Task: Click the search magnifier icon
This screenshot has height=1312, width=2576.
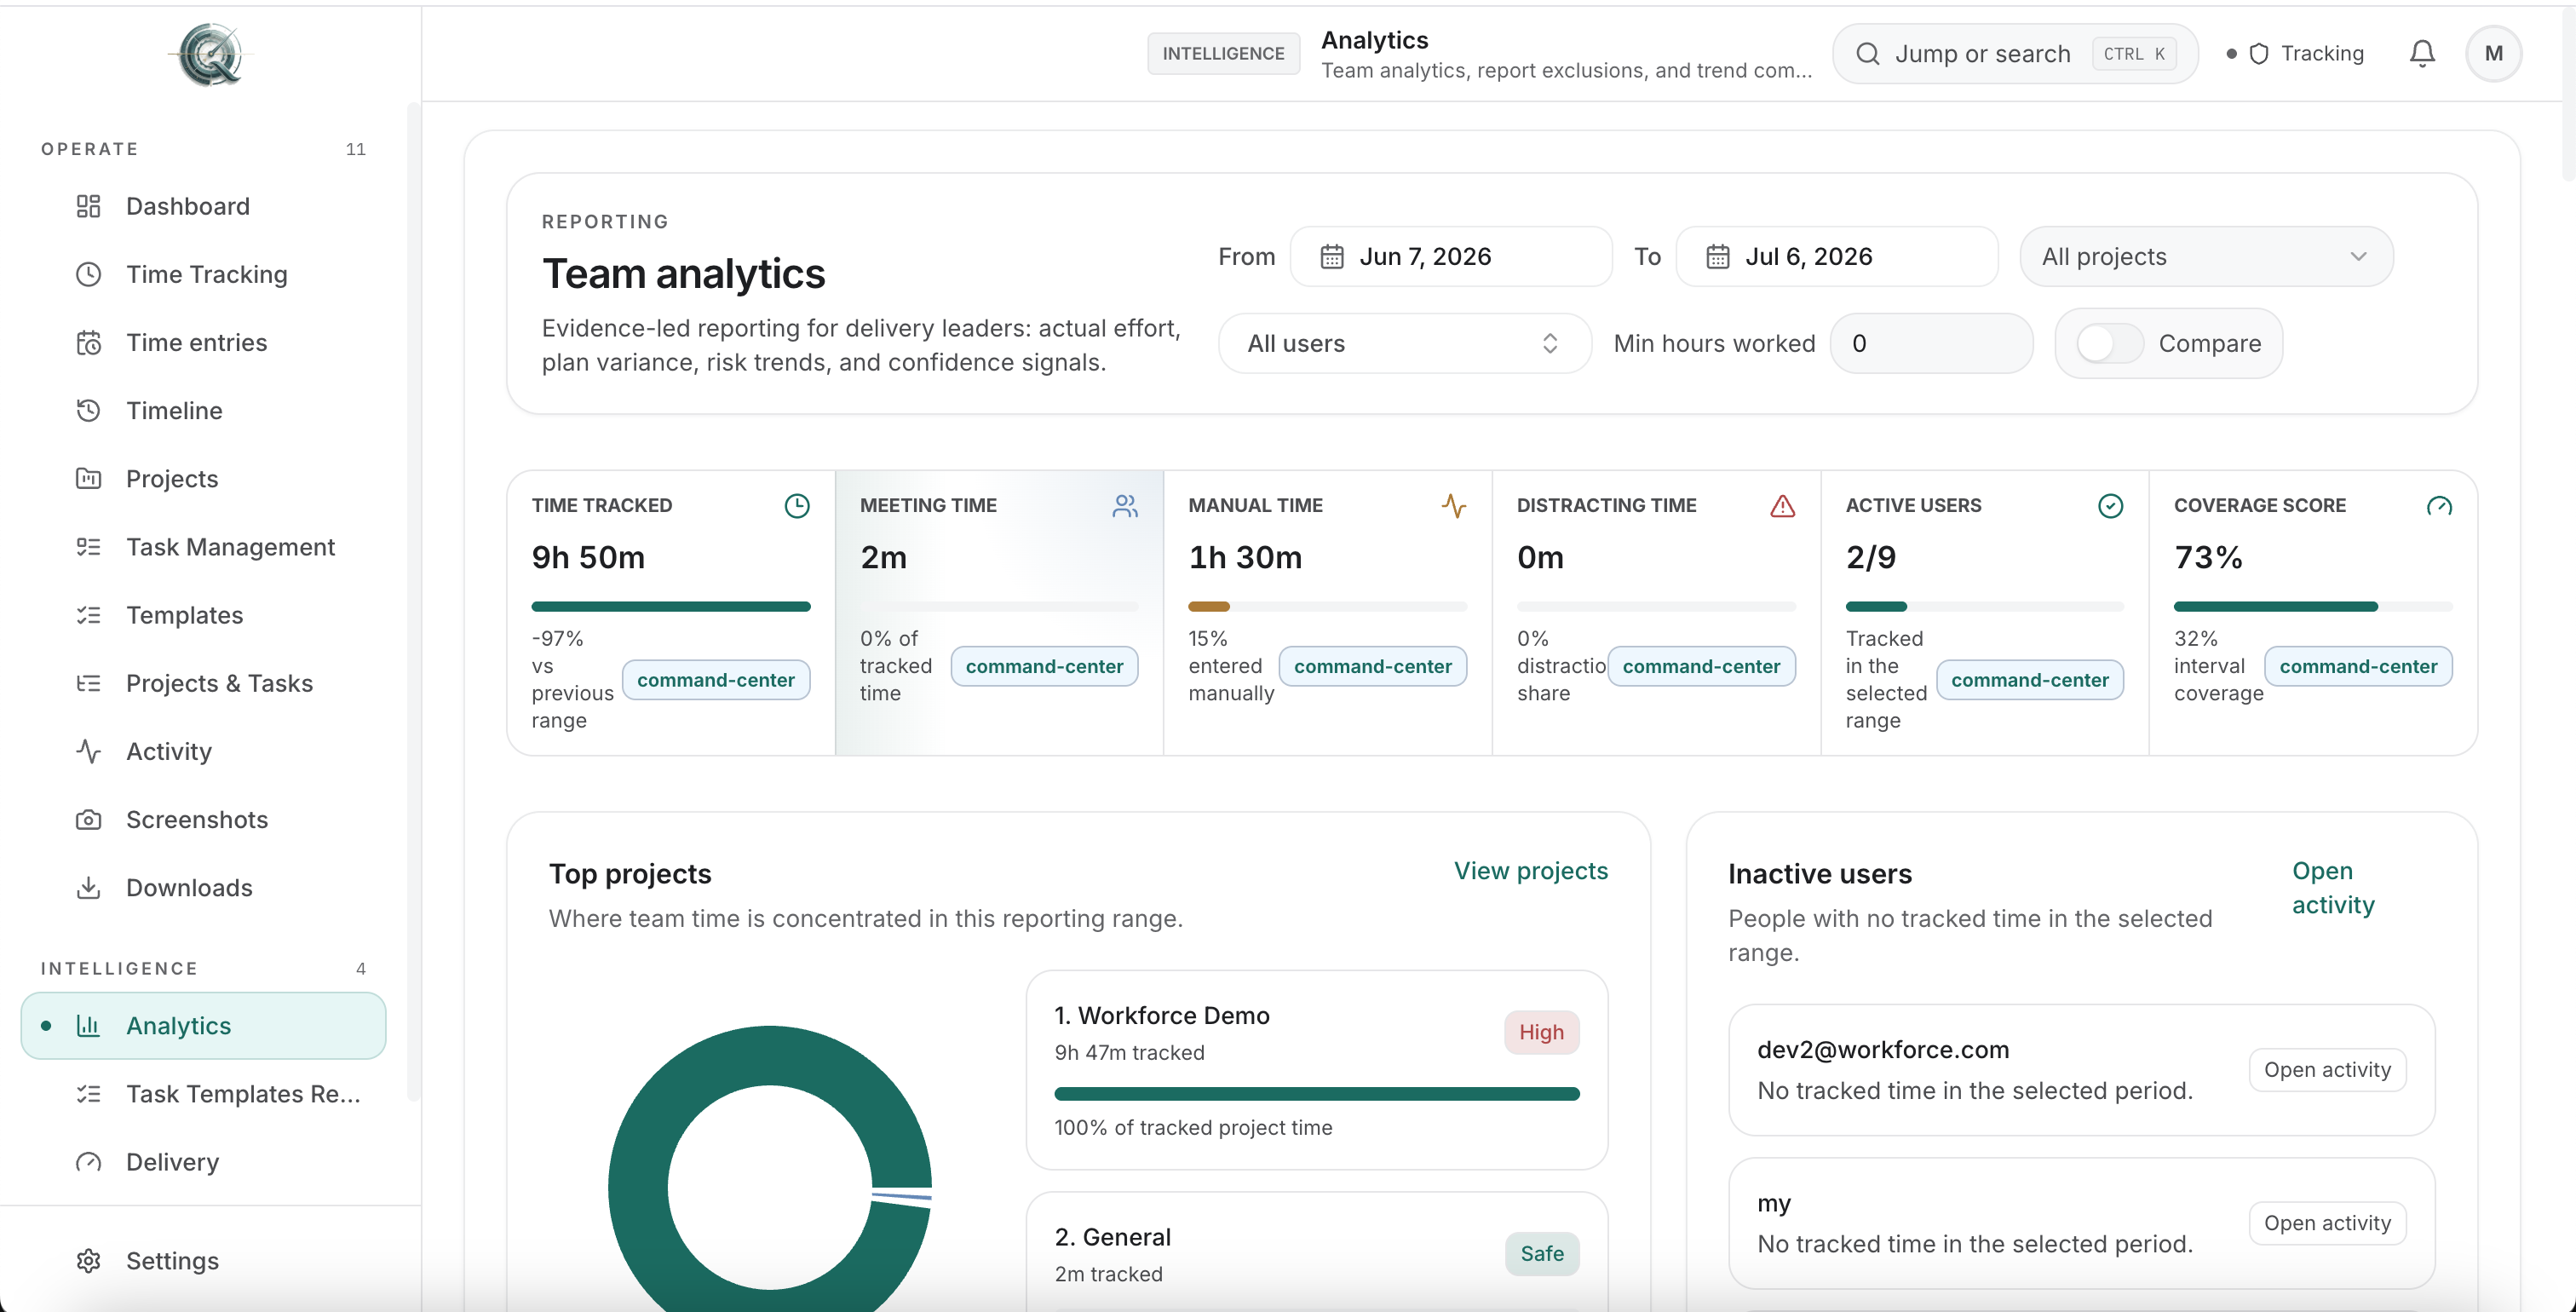Action: pyautogui.click(x=1867, y=54)
